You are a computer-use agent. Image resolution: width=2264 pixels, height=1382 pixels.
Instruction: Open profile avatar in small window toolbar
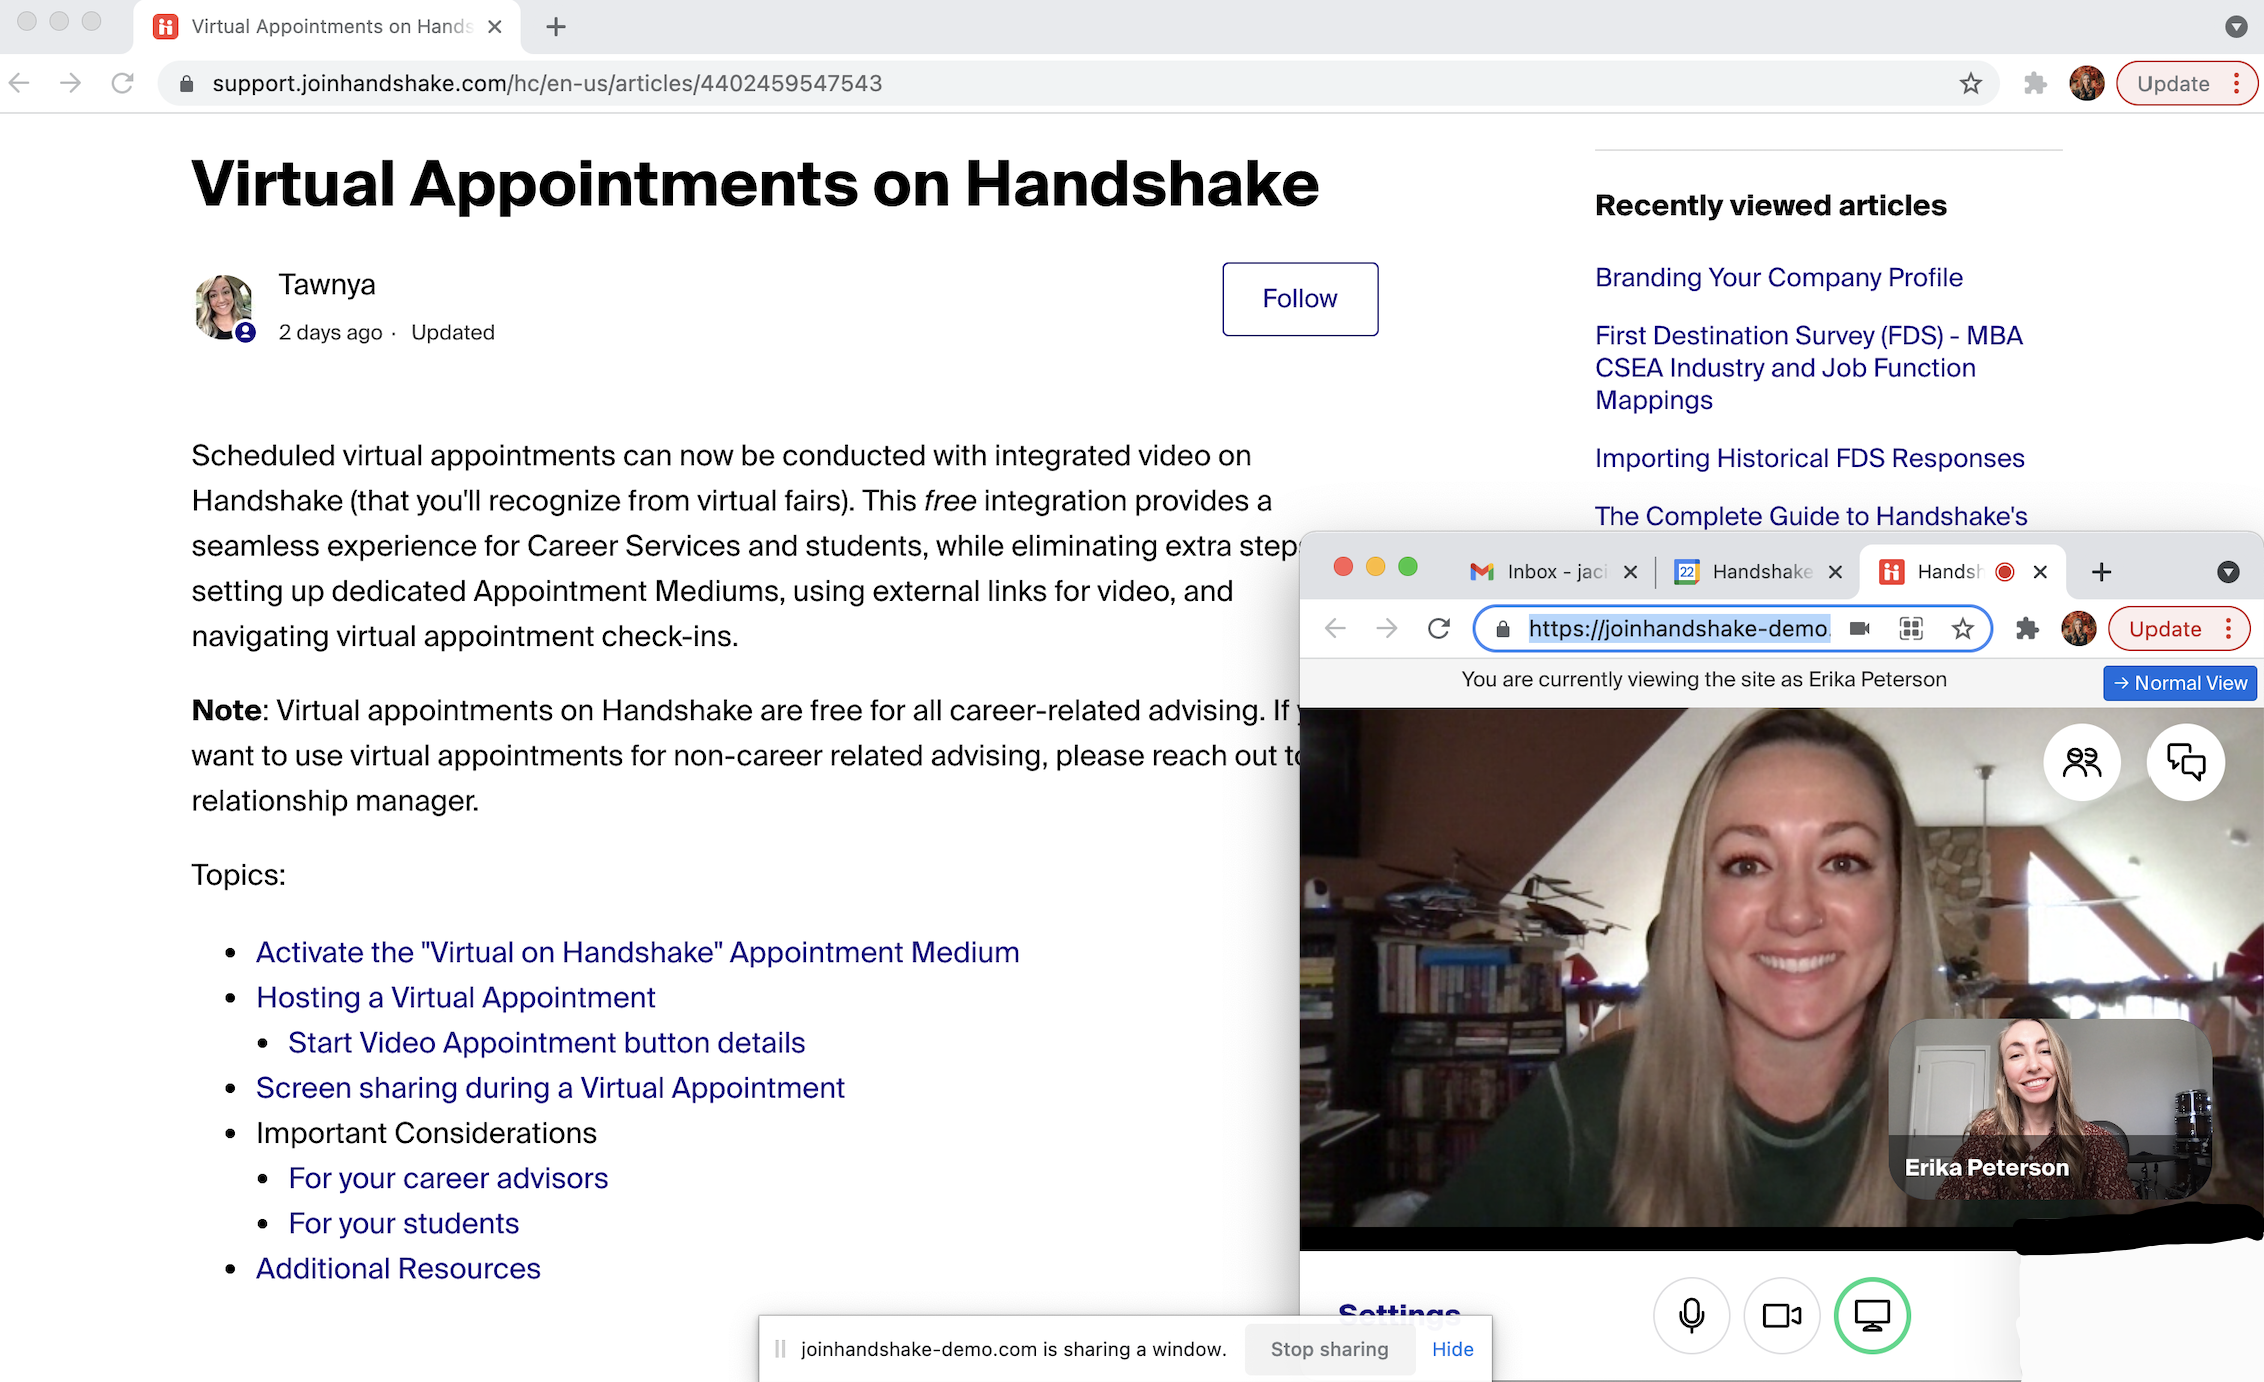pyautogui.click(x=2078, y=628)
